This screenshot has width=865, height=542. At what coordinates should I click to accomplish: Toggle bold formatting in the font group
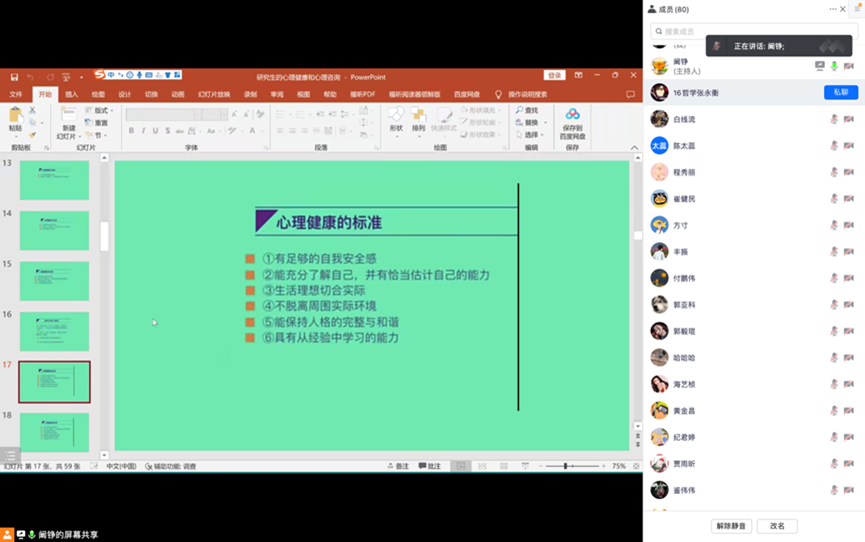click(x=131, y=131)
